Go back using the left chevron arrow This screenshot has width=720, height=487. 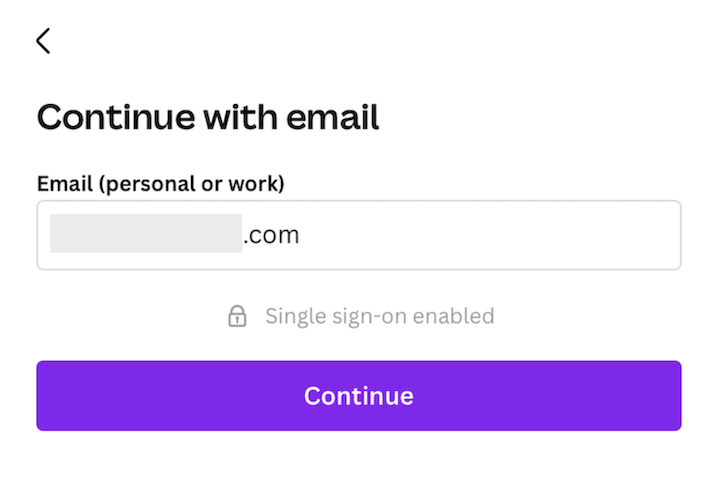(x=43, y=41)
